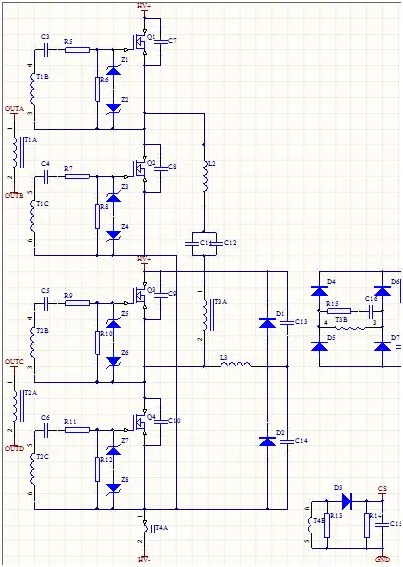This screenshot has height=567, width=403.
Task: Click transformer primary T1A
Action: point(18,152)
